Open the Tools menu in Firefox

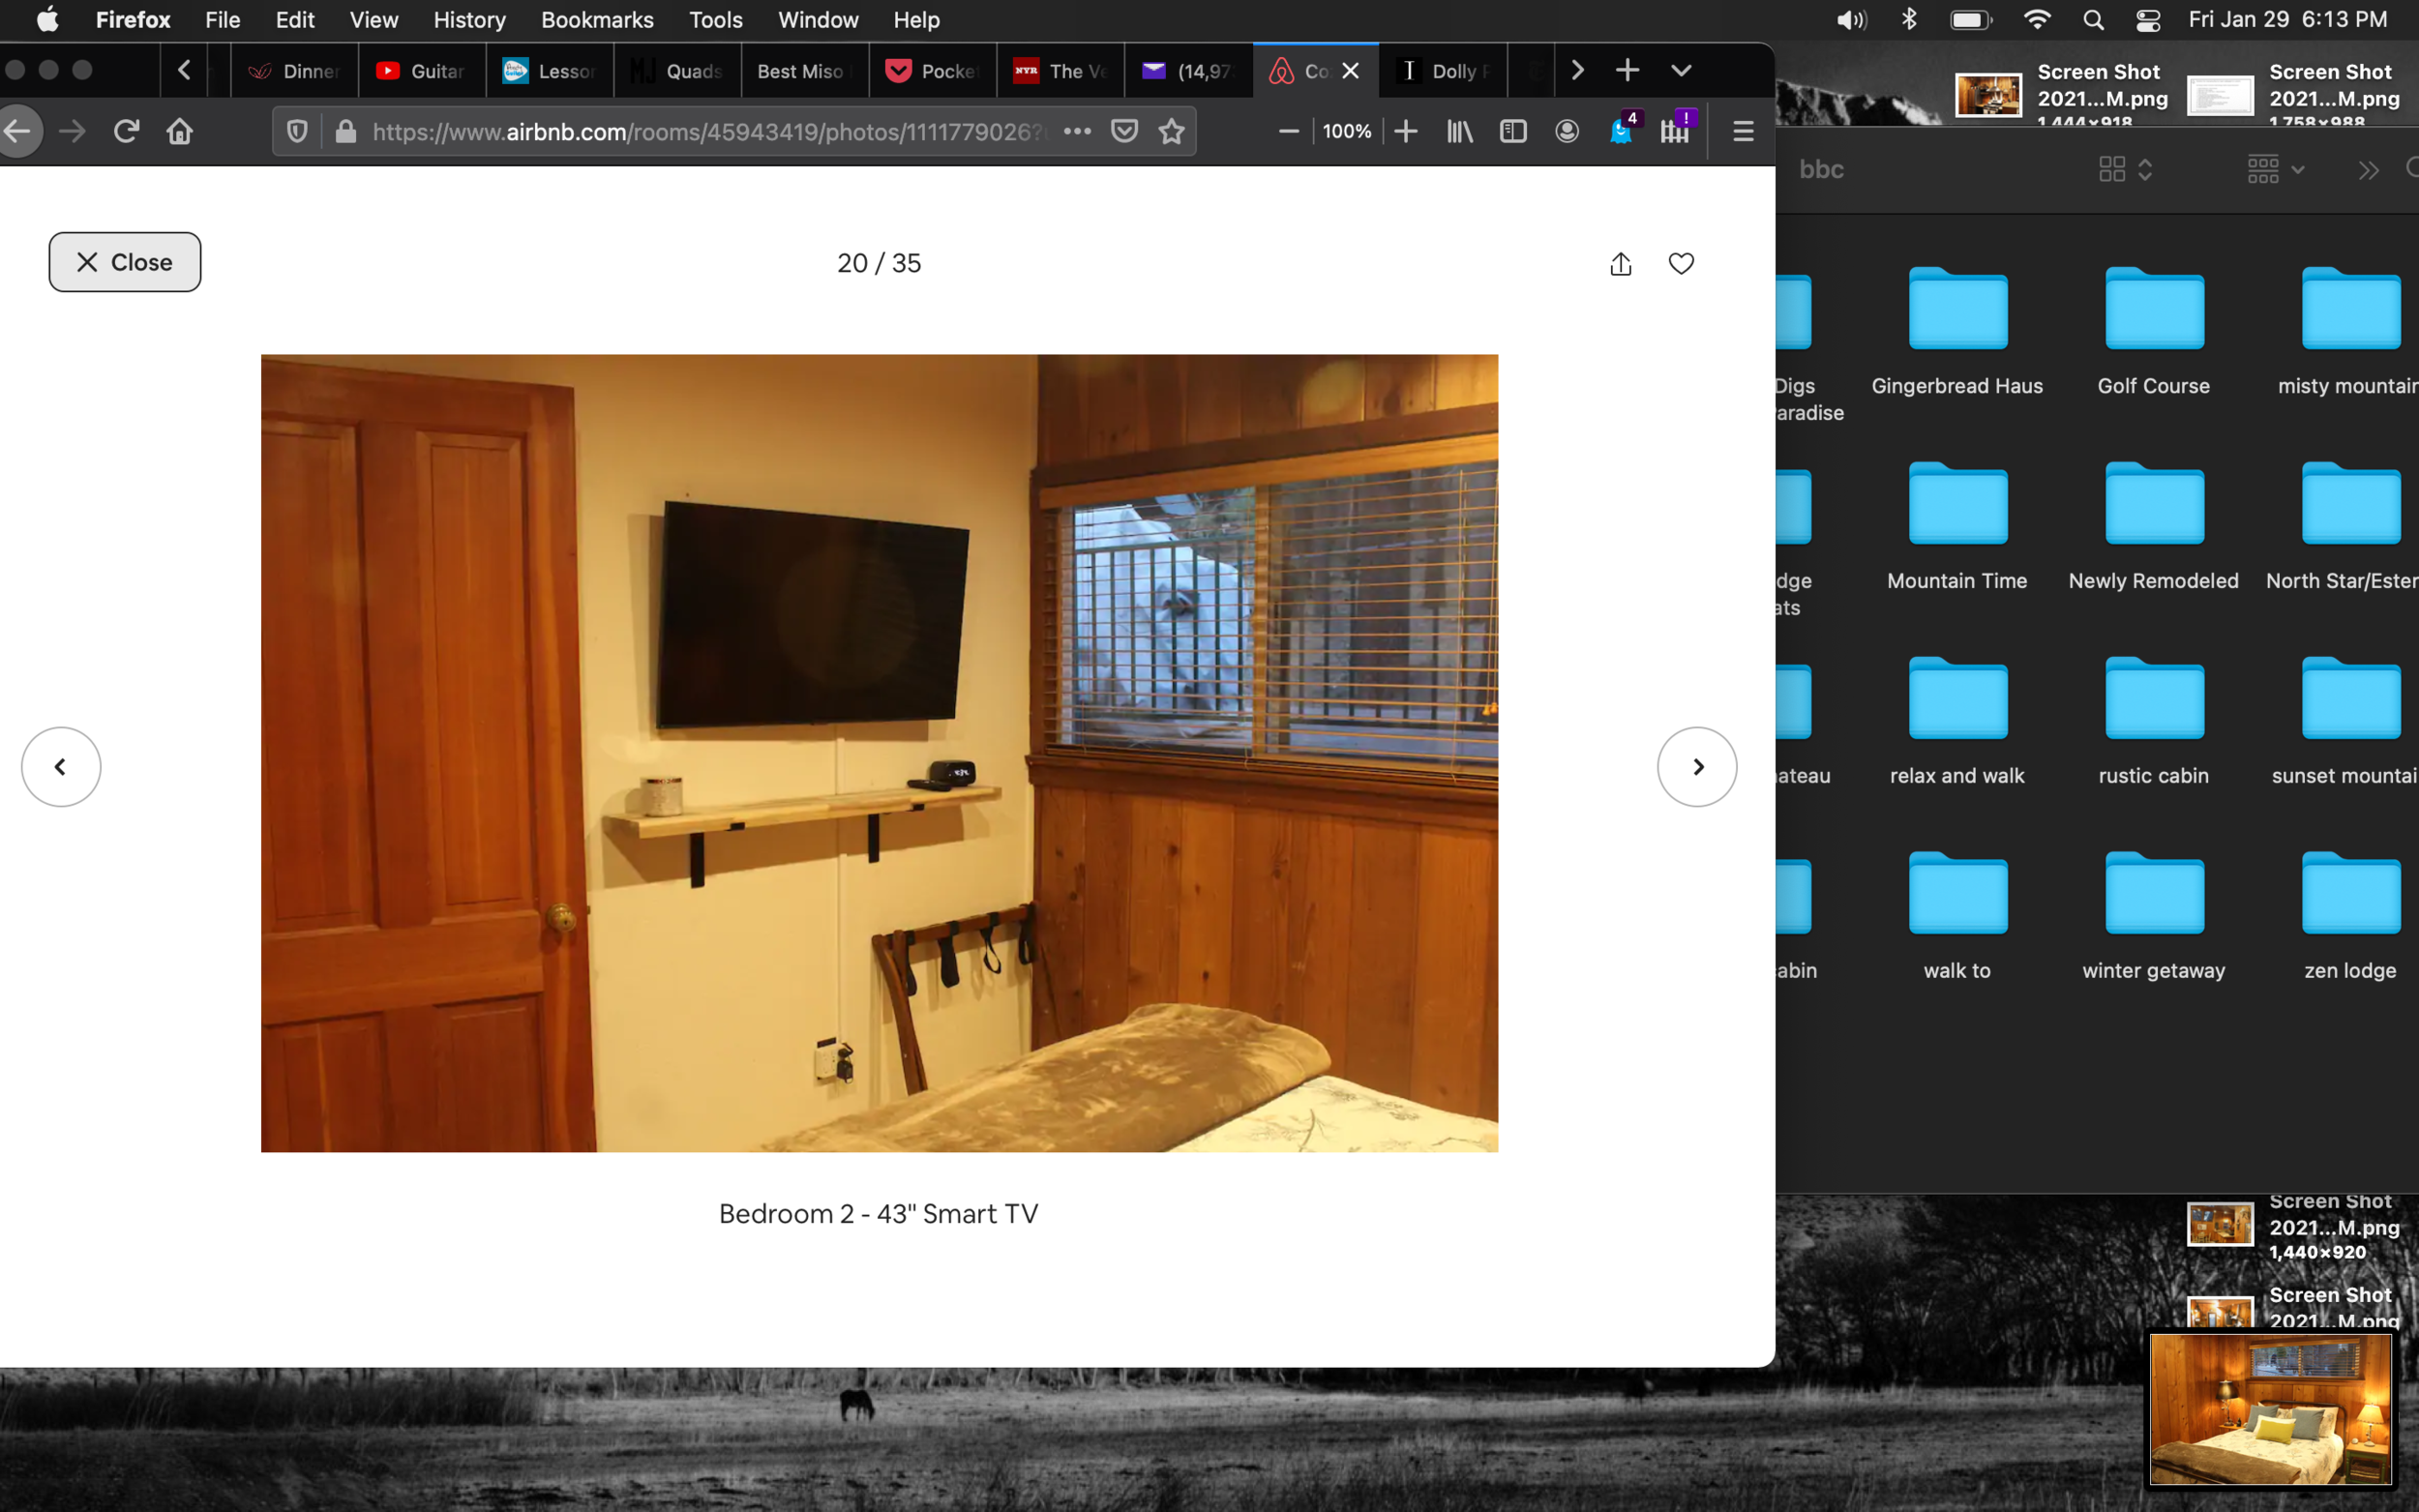[x=714, y=19]
